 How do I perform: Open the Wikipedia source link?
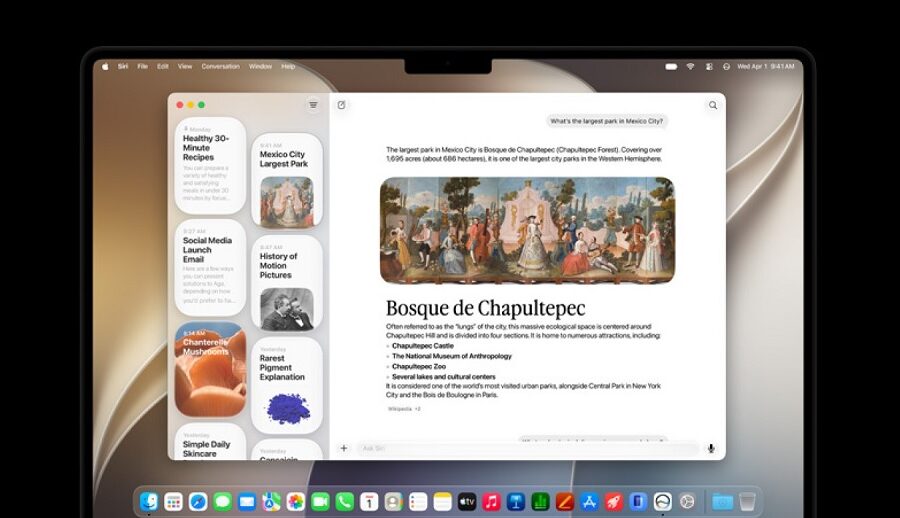click(x=400, y=409)
